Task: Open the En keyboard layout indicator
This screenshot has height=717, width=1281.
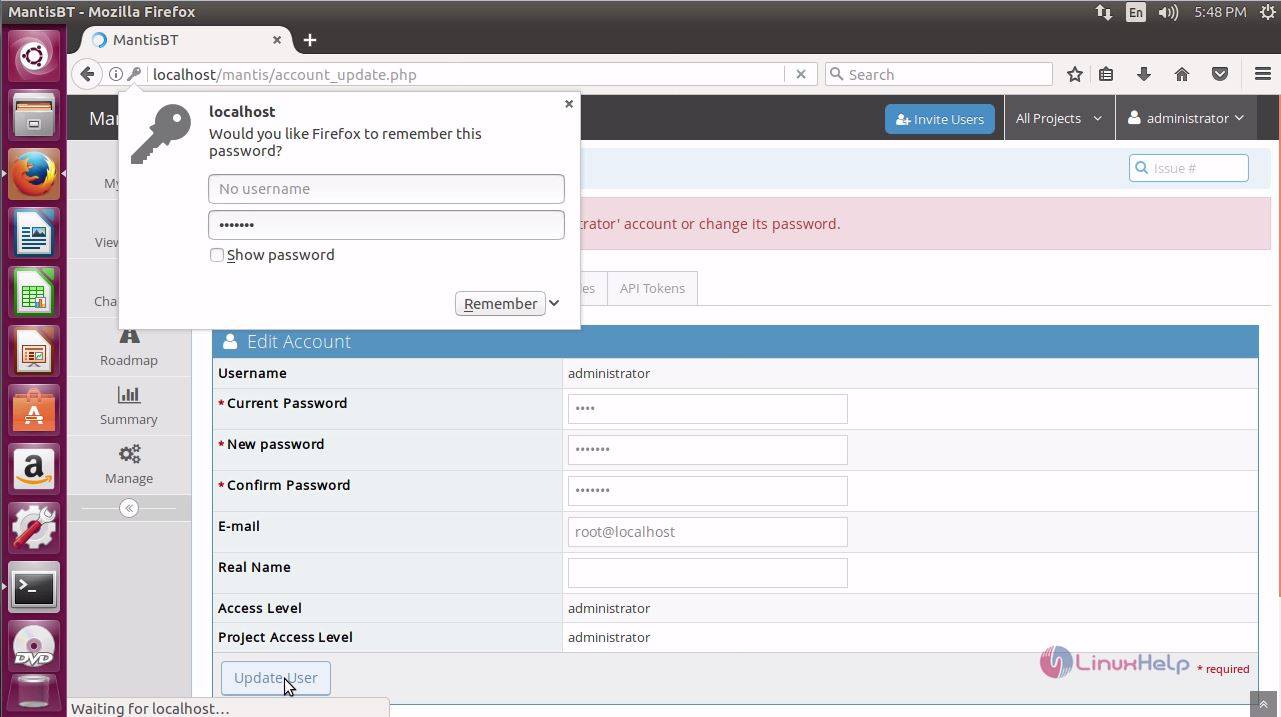Action: [x=1135, y=12]
